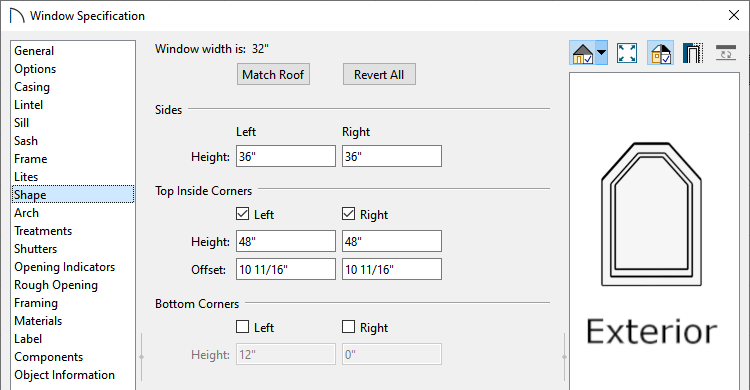Toggle the color house preview icon
This screenshot has height=390, width=750.
tap(661, 53)
